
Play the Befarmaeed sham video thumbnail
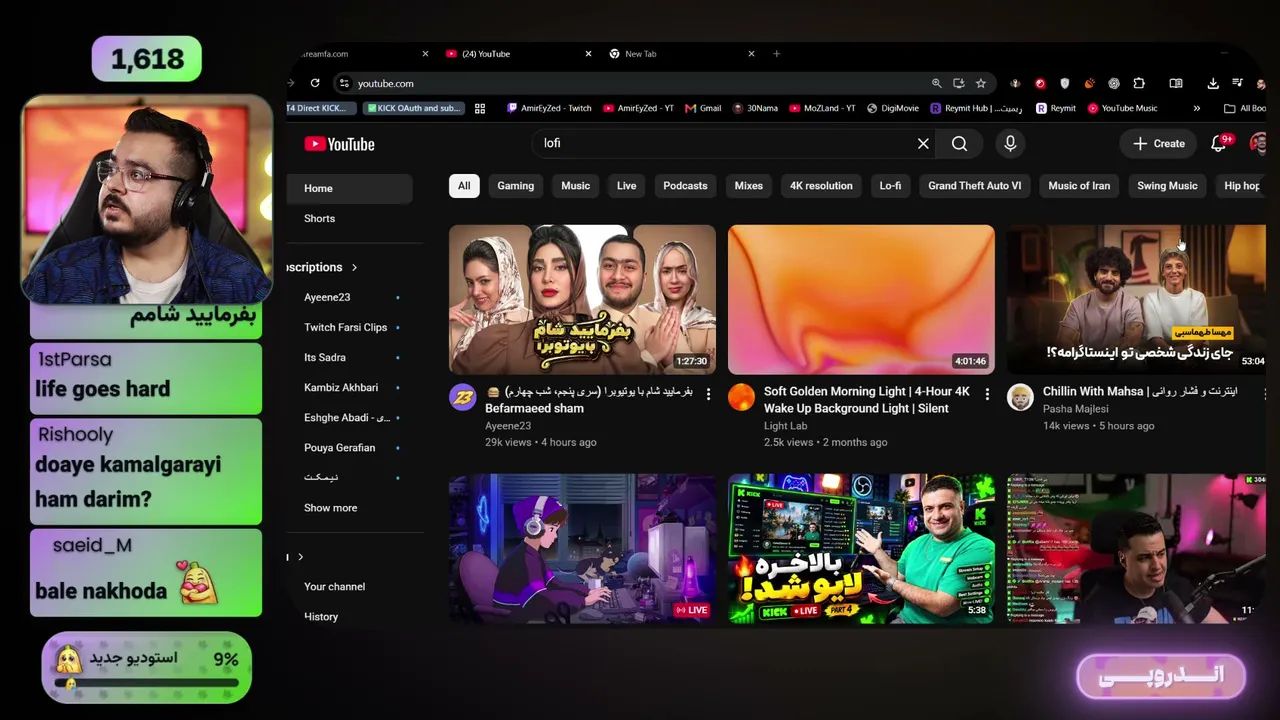[x=582, y=299]
